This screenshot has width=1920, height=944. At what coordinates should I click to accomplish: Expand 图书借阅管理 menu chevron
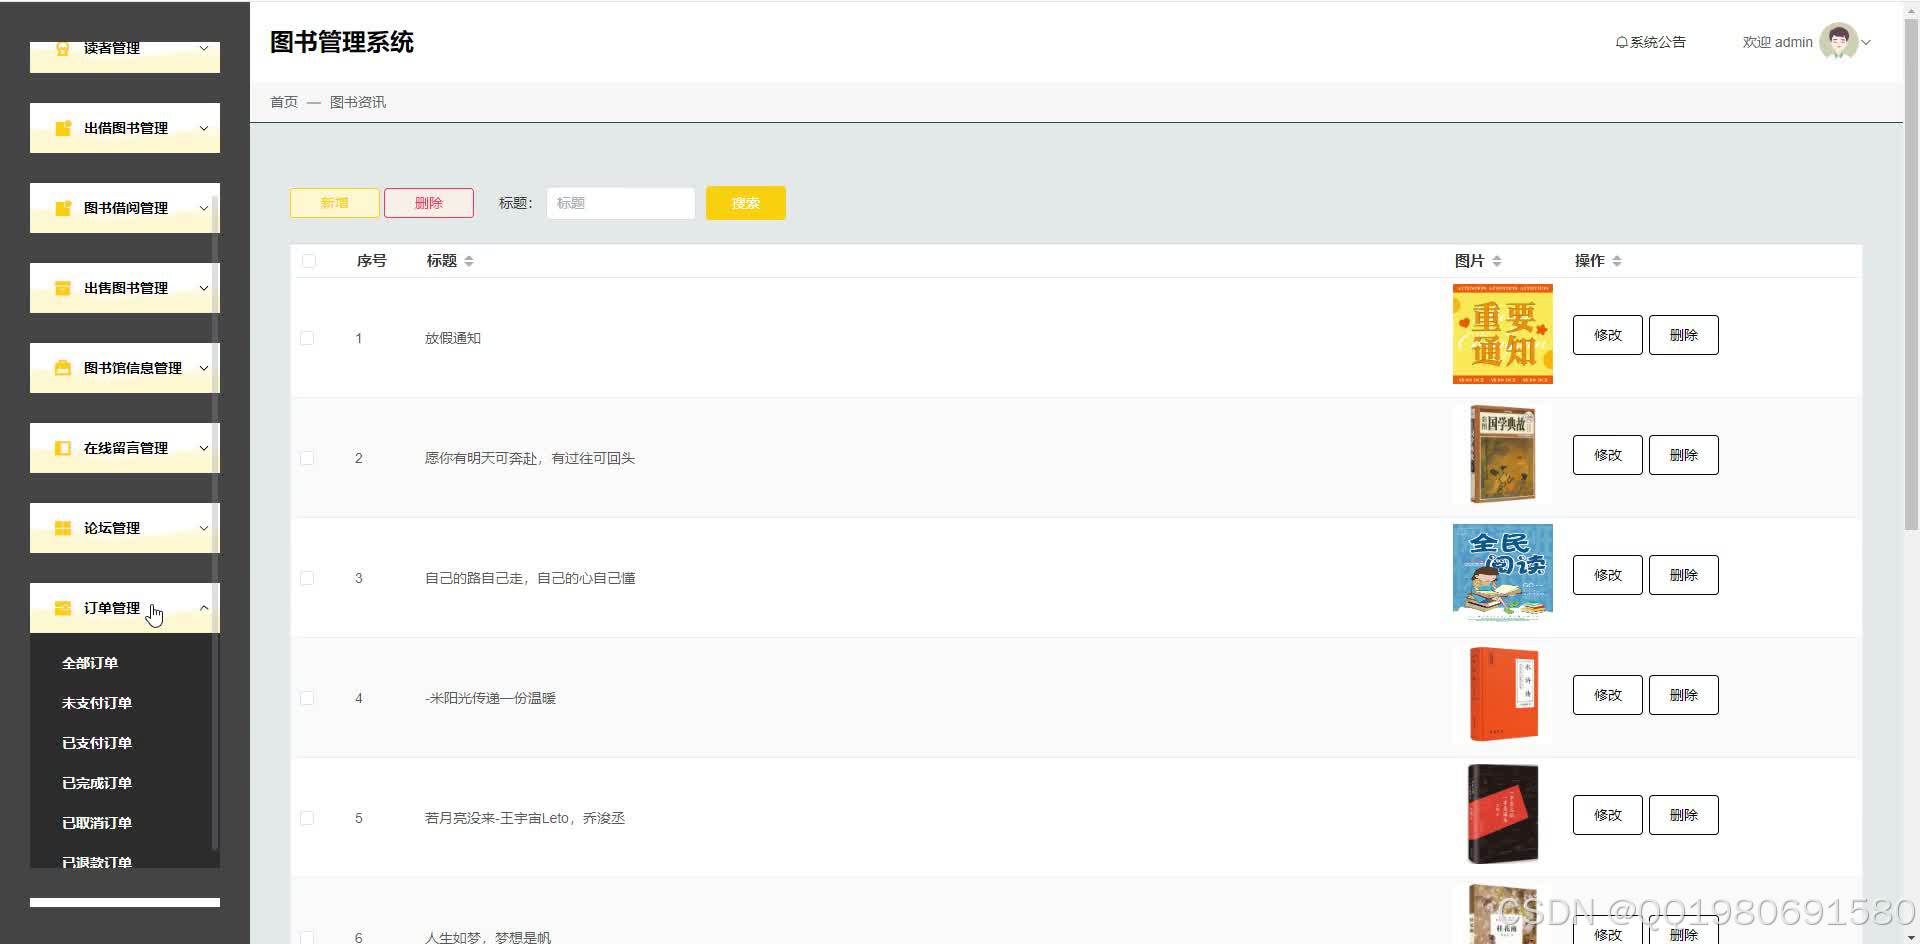tap(204, 208)
